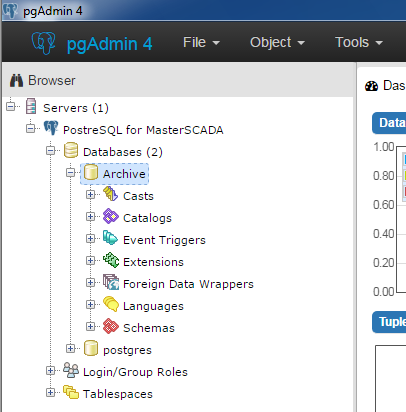Click the Dashboard gauge icon

tap(371, 86)
